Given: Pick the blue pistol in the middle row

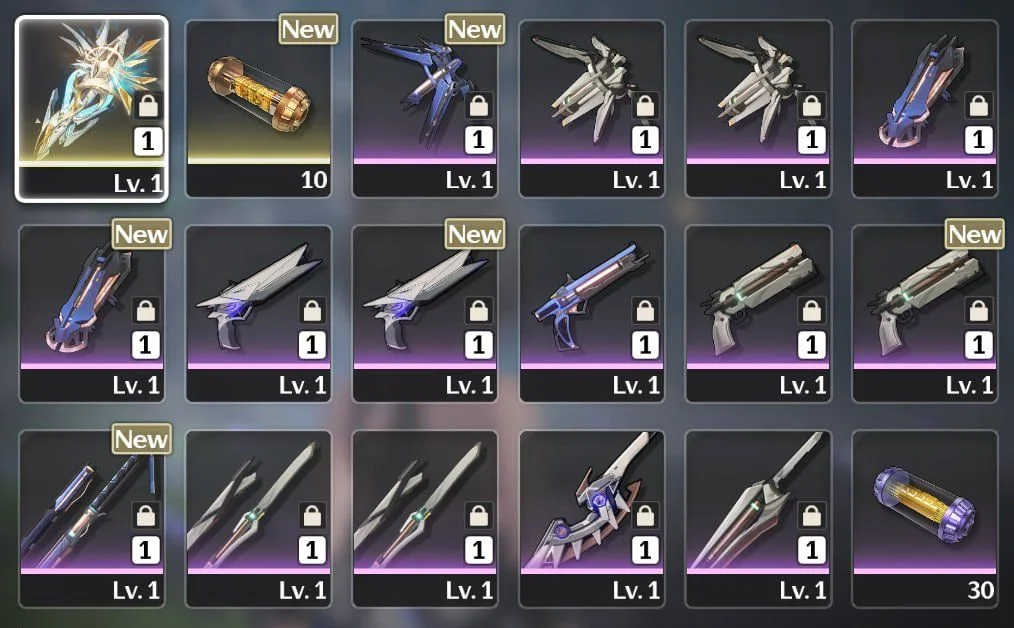Looking at the screenshot, I should (x=592, y=314).
